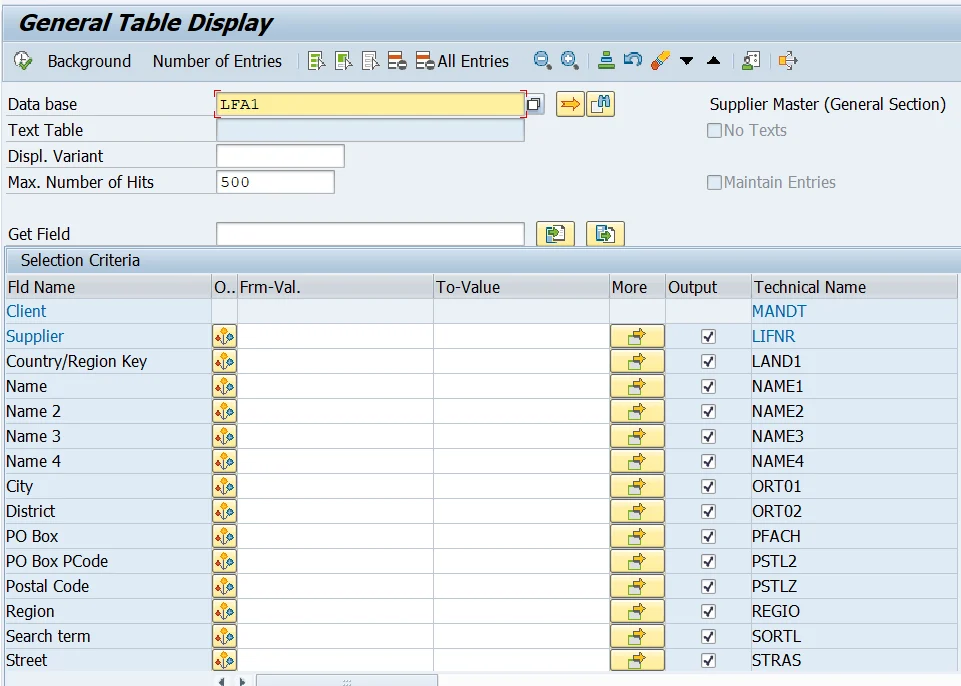Click the blue undo arrow icon
961x686 pixels.
tap(632, 60)
